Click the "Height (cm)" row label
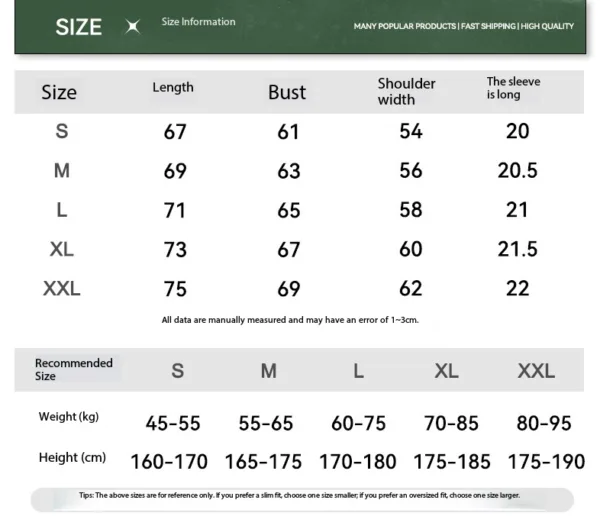This screenshot has width=600, height=529. point(72,458)
